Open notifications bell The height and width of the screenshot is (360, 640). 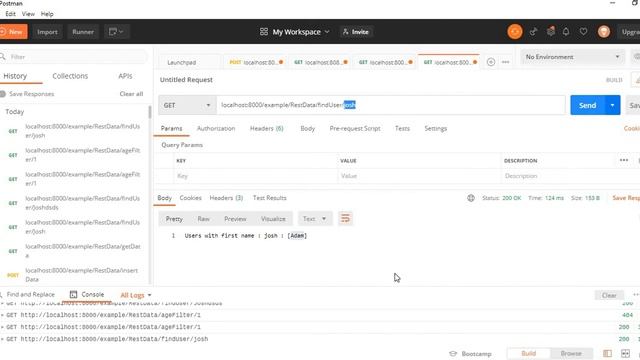coord(566,31)
